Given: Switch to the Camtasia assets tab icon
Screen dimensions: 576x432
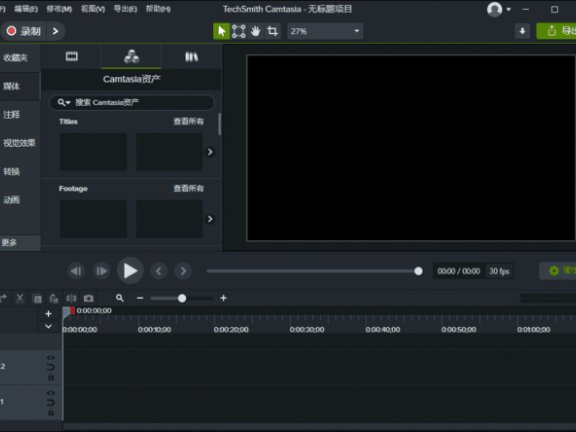Looking at the screenshot, I should pos(132,57).
